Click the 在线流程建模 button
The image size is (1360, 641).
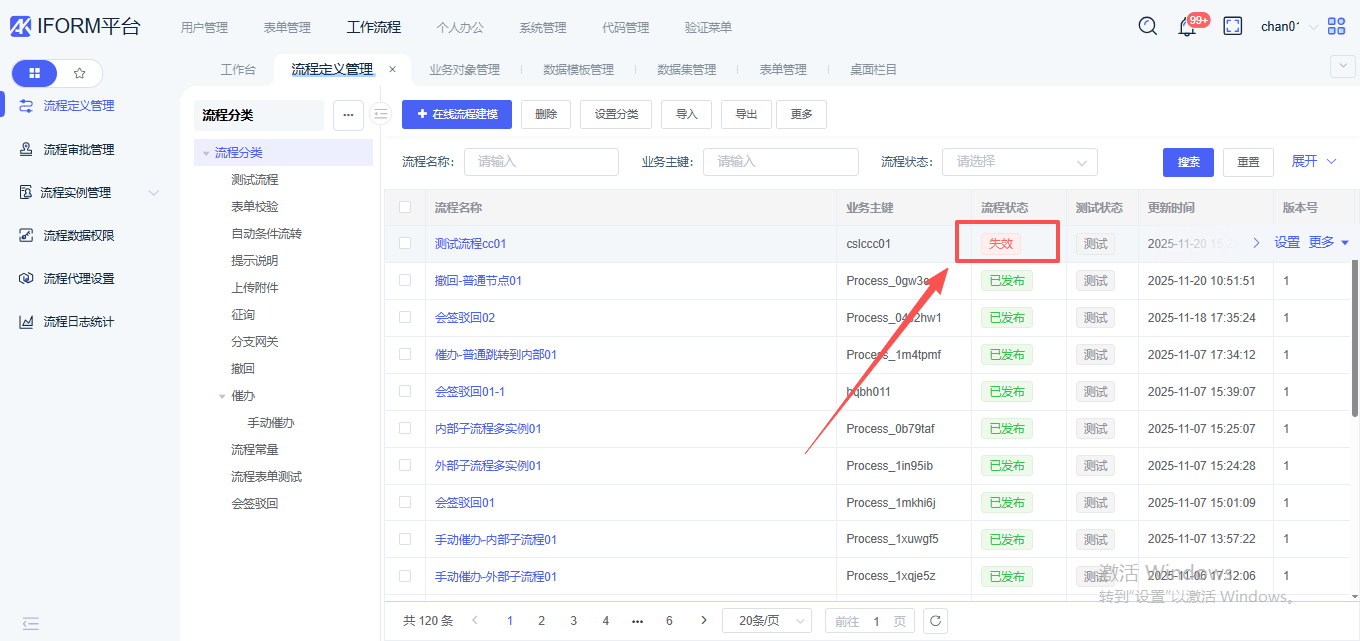pos(457,114)
